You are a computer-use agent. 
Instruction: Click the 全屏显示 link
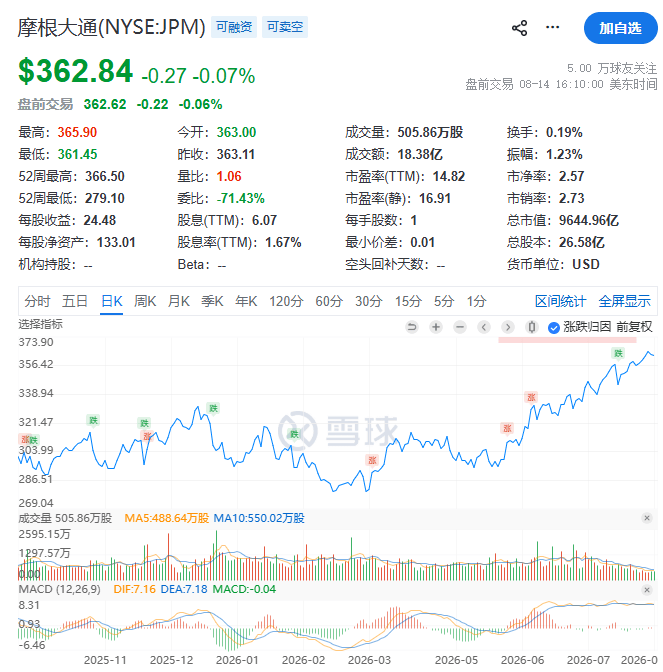(624, 301)
